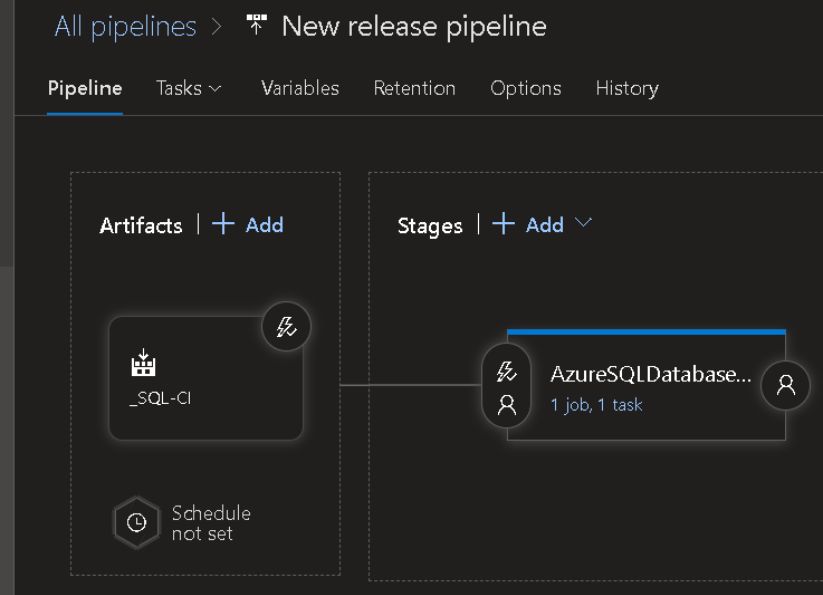
Task: Click the artifact continuous deployment trigger lightning icon
Action: tap(287, 328)
